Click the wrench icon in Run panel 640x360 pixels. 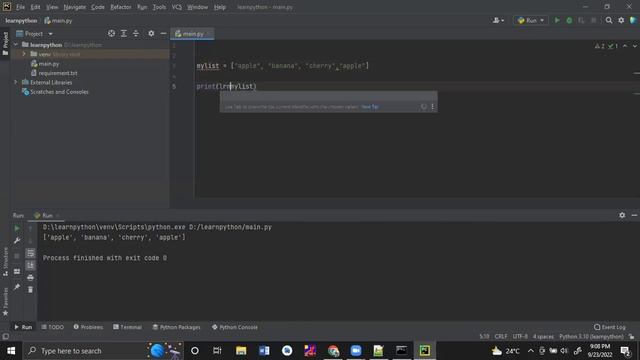pyautogui.click(x=17, y=241)
